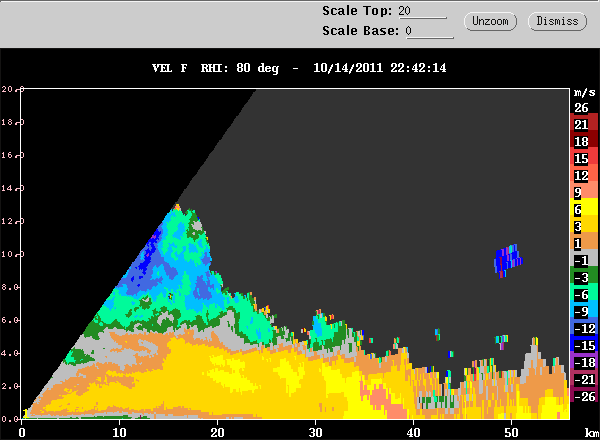Click the 6 m/s yellow swatch

[x=584, y=209]
